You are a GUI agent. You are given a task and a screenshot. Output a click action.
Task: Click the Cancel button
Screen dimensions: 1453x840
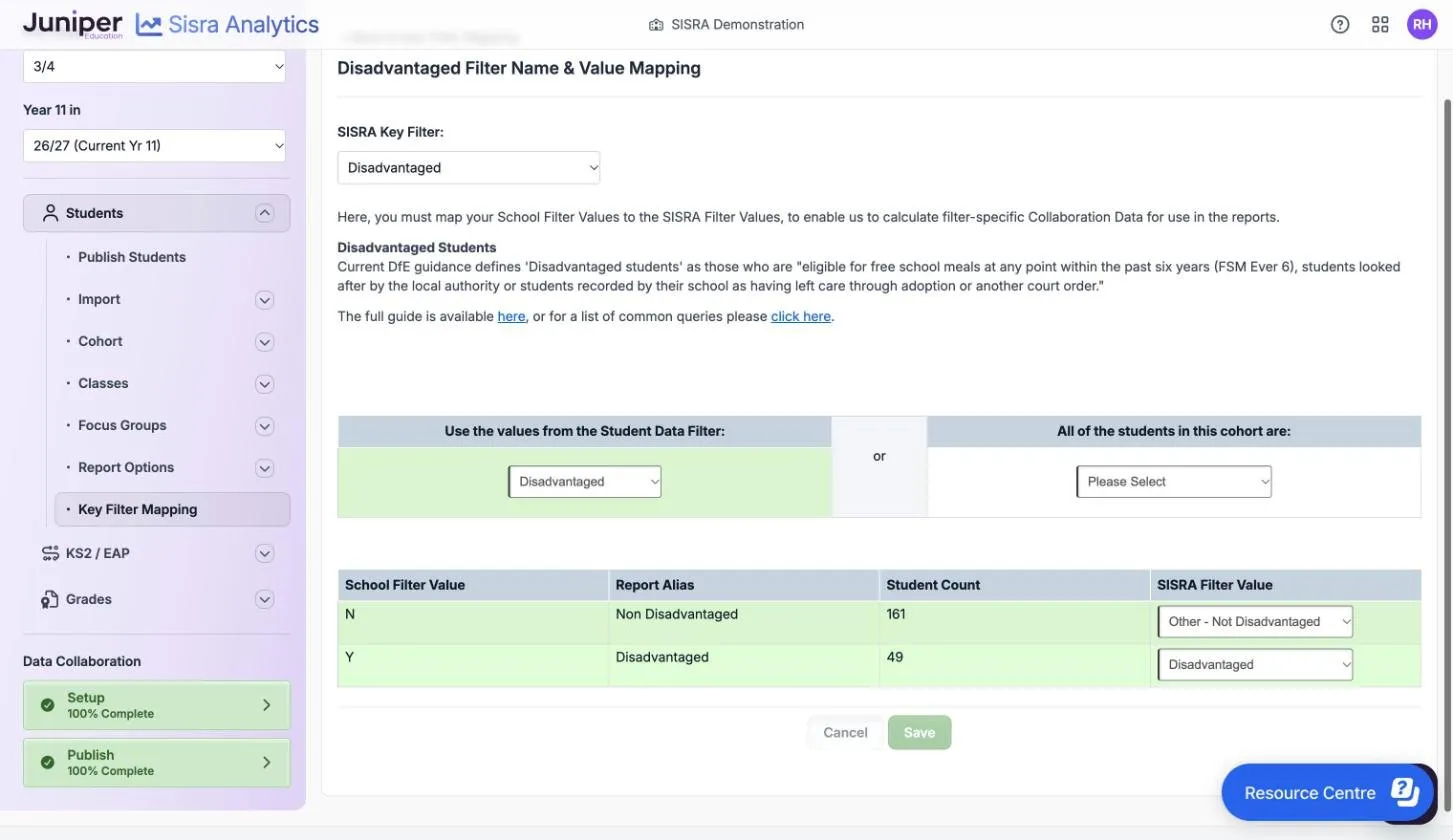tap(845, 733)
